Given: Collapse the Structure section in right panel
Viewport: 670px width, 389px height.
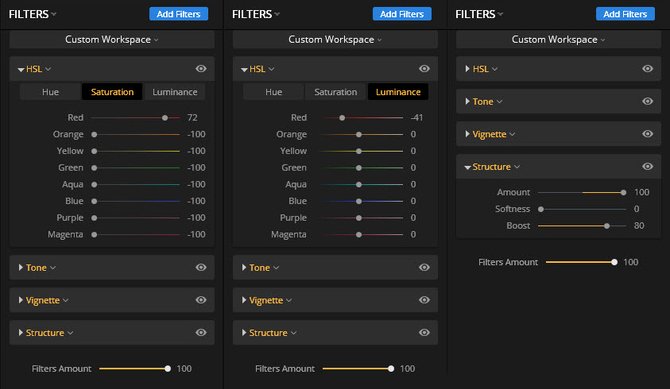Looking at the screenshot, I should point(467,167).
